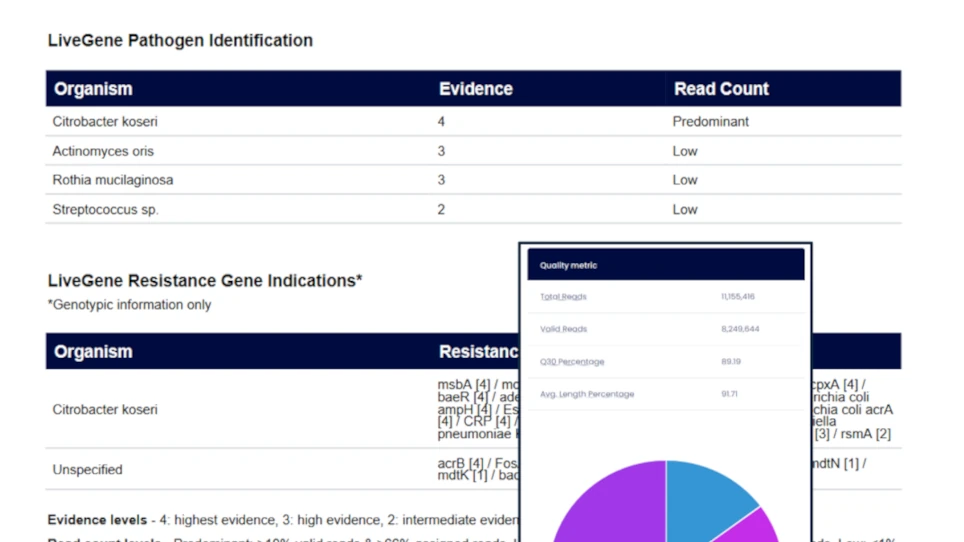Viewport: 964px width, 542px height.
Task: Select the Predominant read count value
Action: pos(710,122)
